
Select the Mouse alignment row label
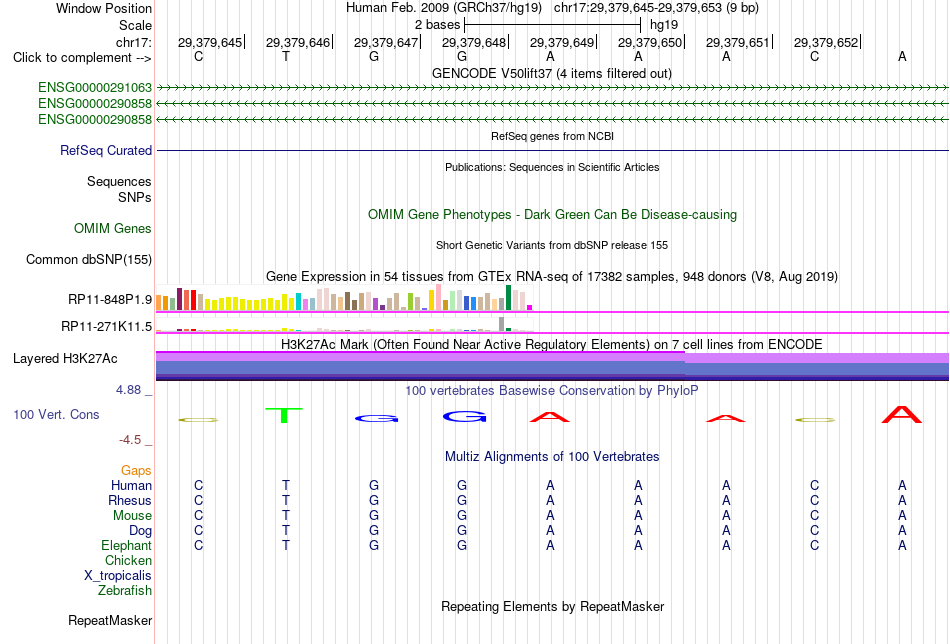[132, 516]
